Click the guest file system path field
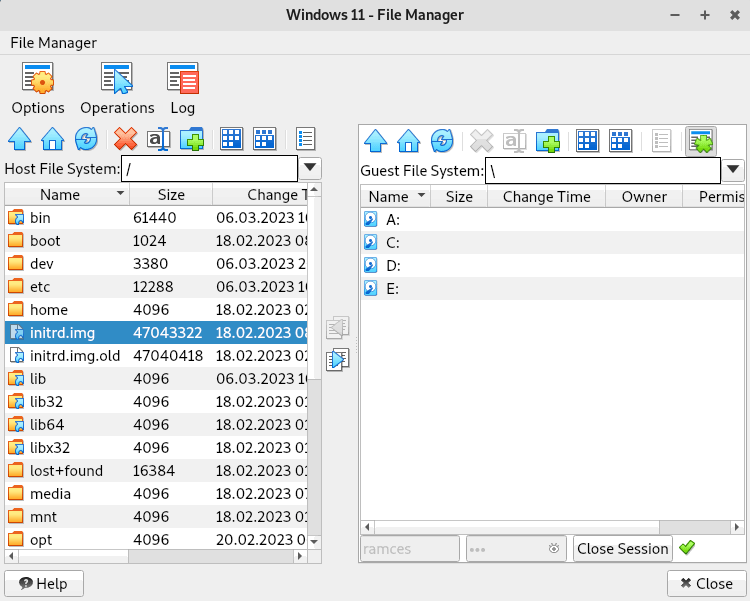 point(603,170)
